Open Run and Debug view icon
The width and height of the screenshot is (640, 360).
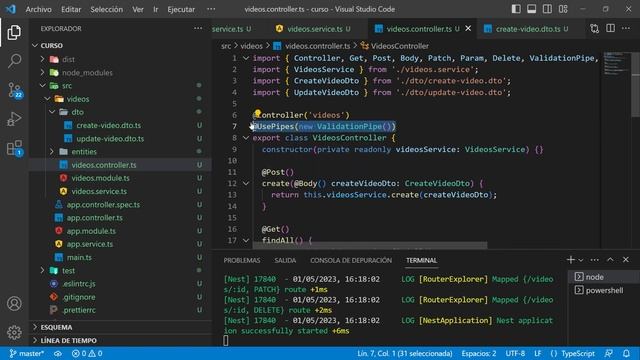coord(14,119)
